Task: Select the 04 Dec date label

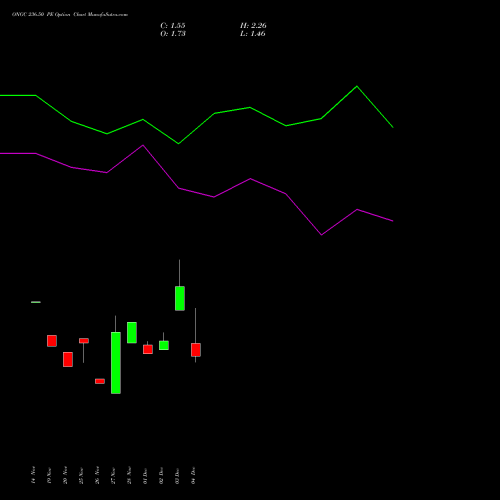Action: pos(193,475)
